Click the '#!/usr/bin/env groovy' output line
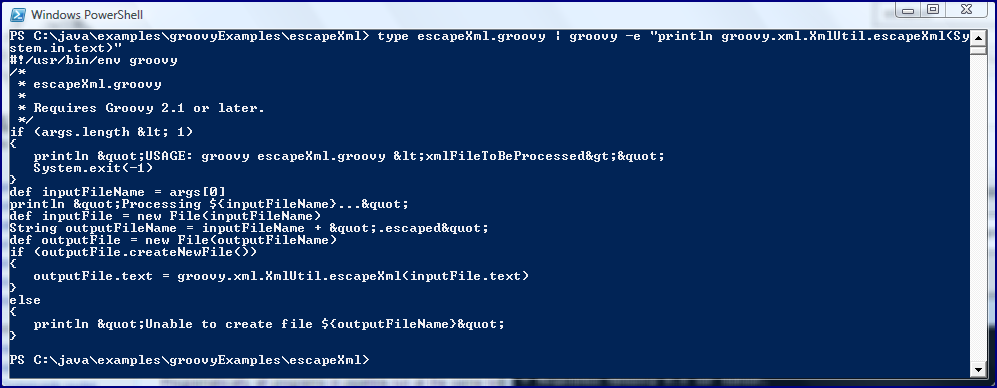Viewport: 997px width, 388px height. coord(93,60)
